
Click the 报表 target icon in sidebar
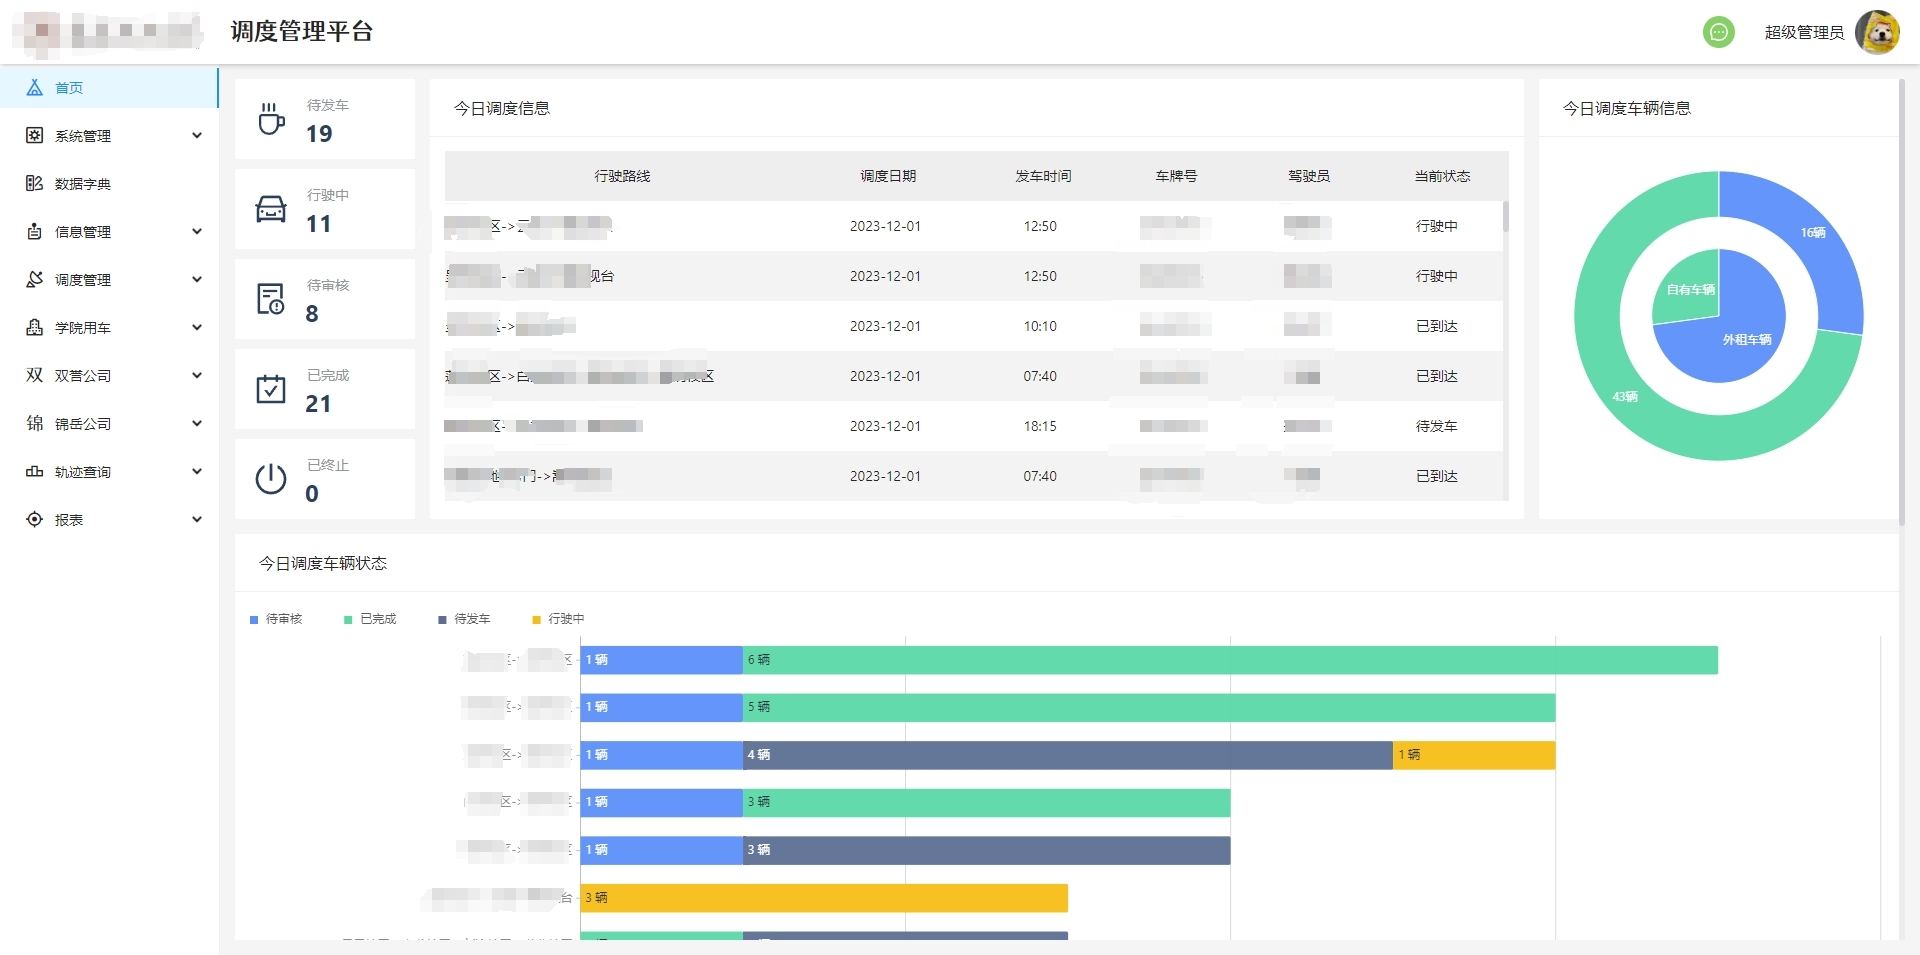34,520
